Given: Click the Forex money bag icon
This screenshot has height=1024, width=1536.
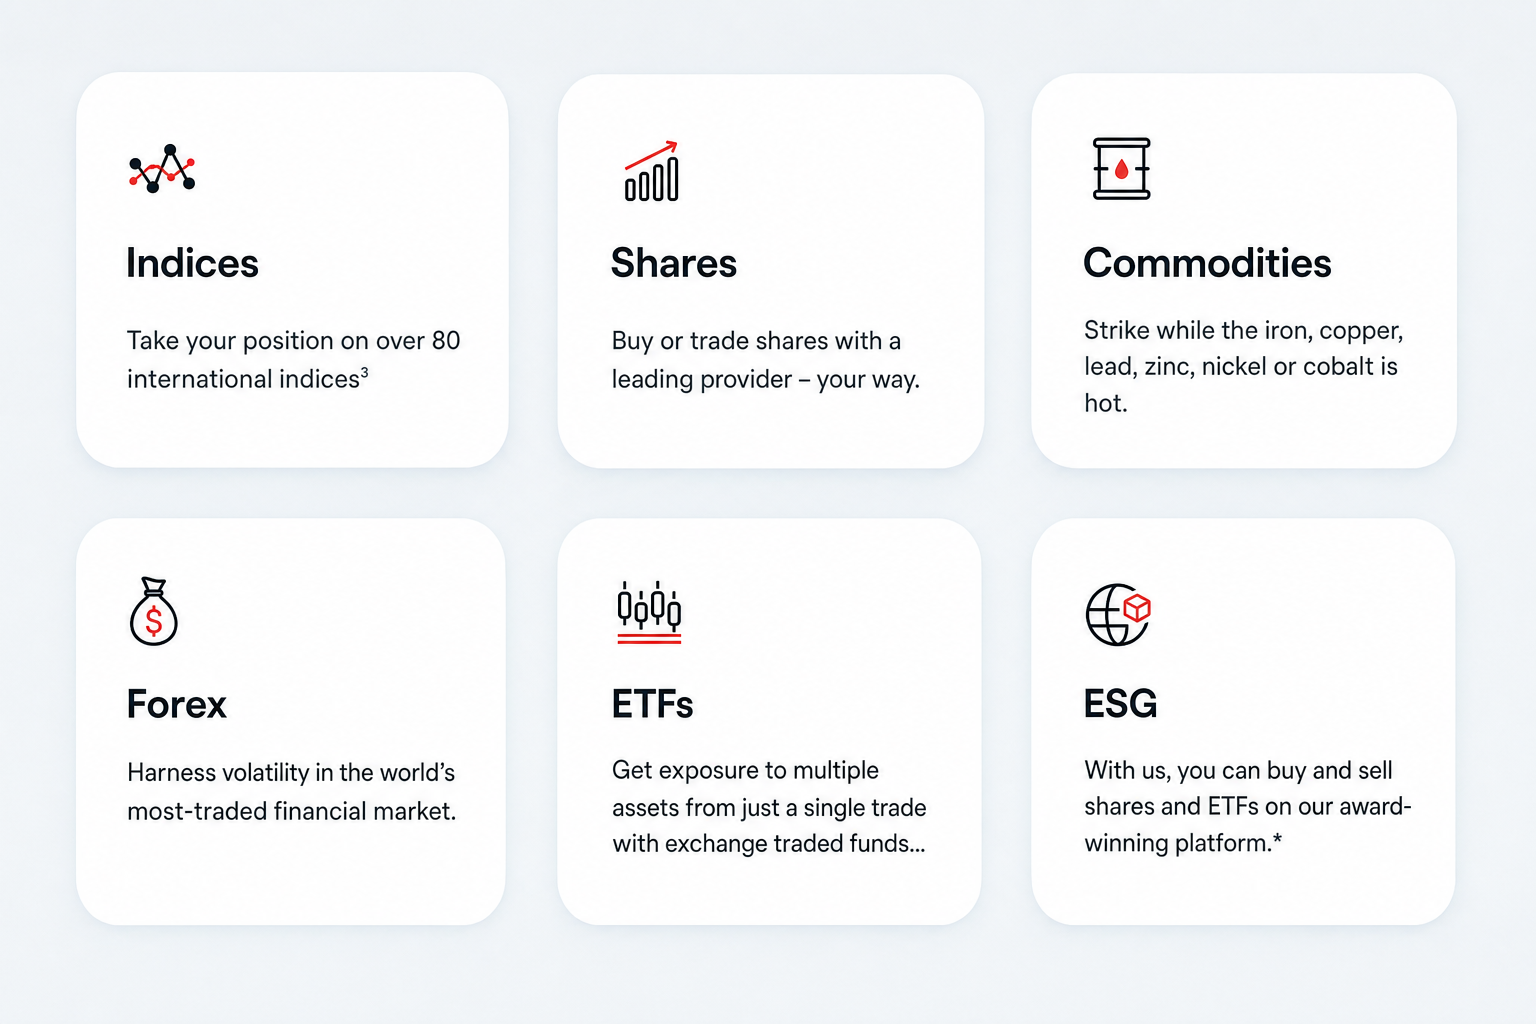Looking at the screenshot, I should point(154,611).
